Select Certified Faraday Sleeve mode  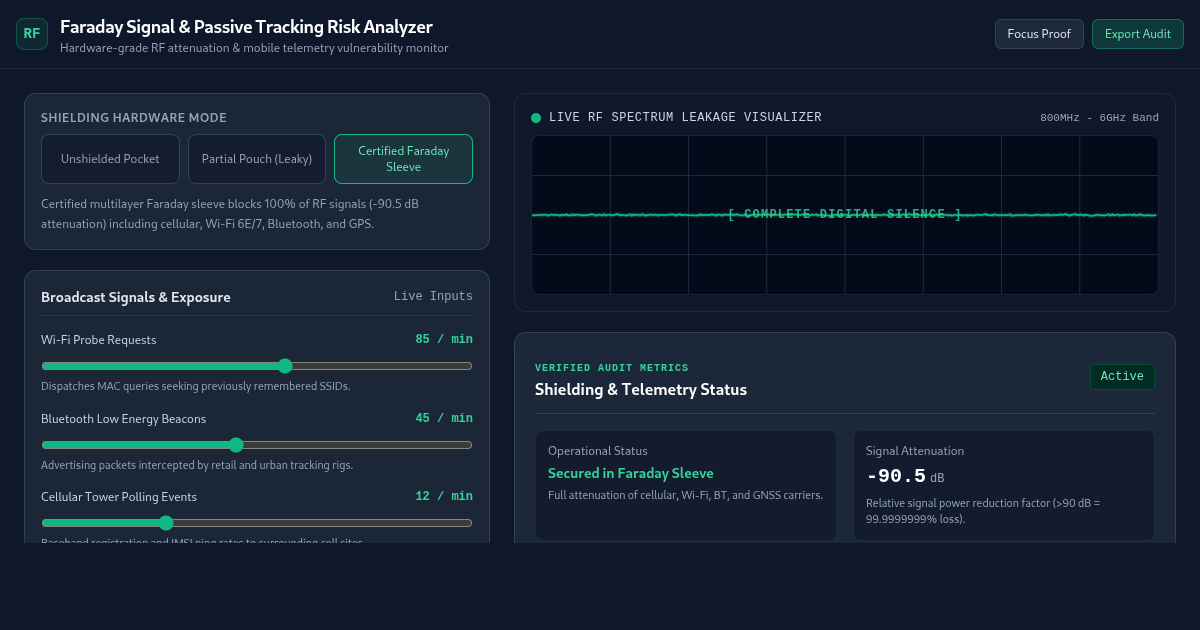(403, 159)
